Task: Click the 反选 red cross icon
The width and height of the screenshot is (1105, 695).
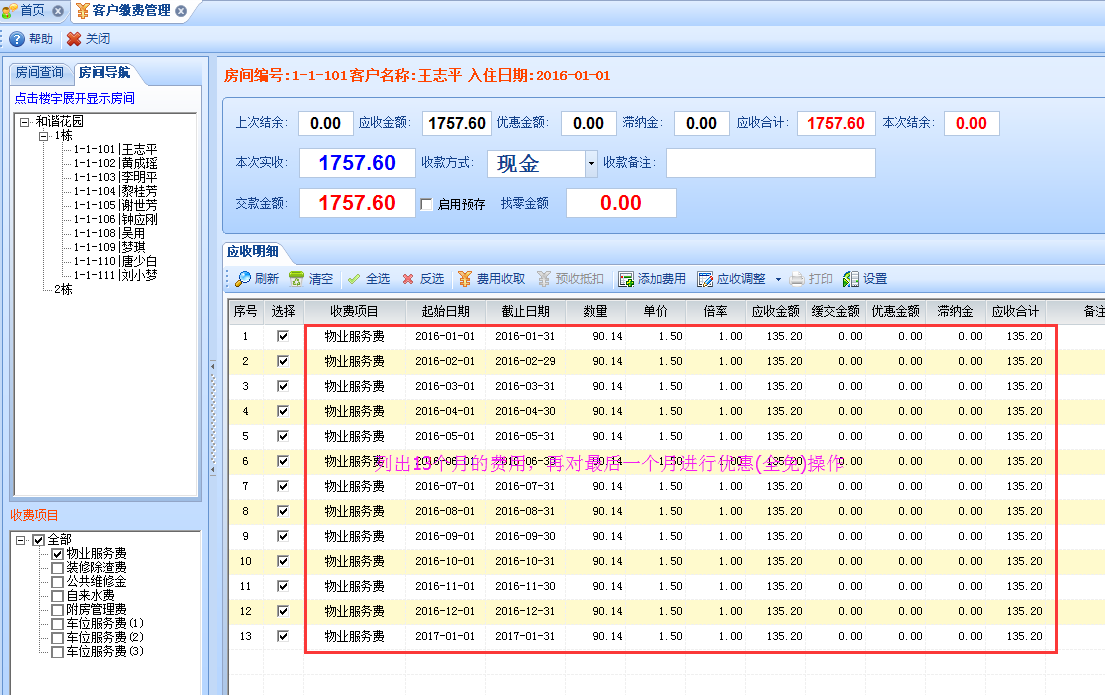Action: [407, 279]
